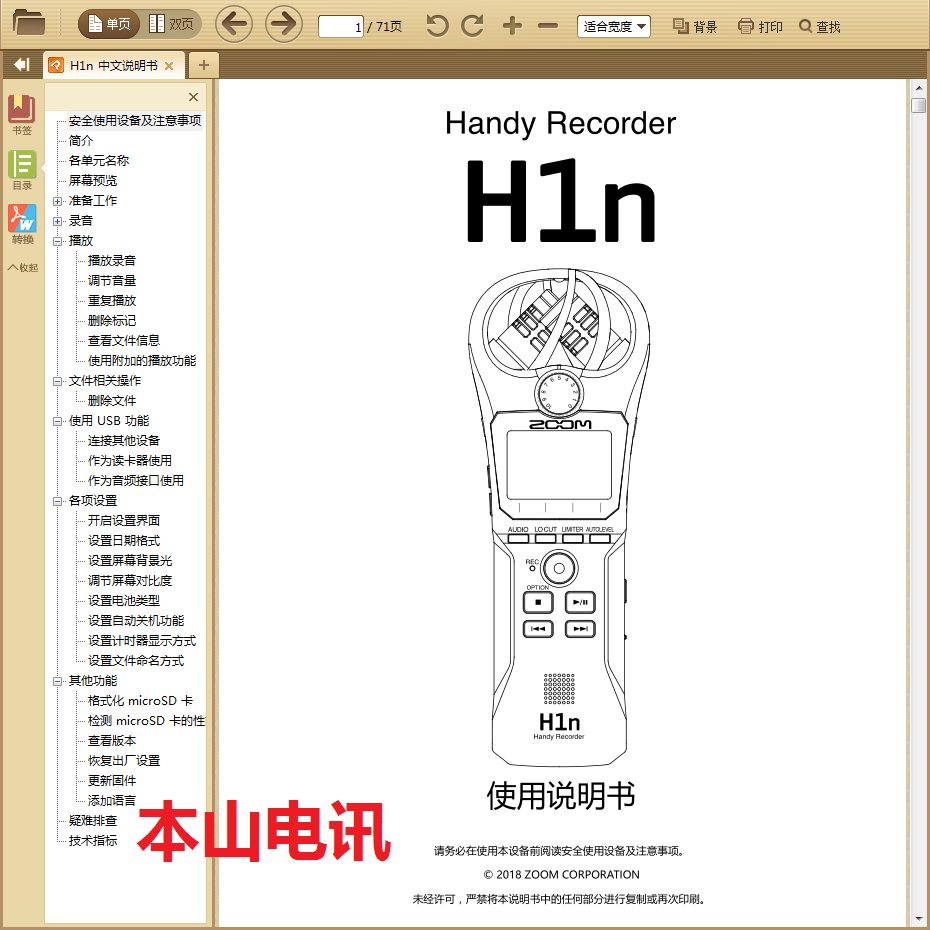The width and height of the screenshot is (930, 930).
Task: Collapse the 播放 tree node
Action: pos(58,241)
